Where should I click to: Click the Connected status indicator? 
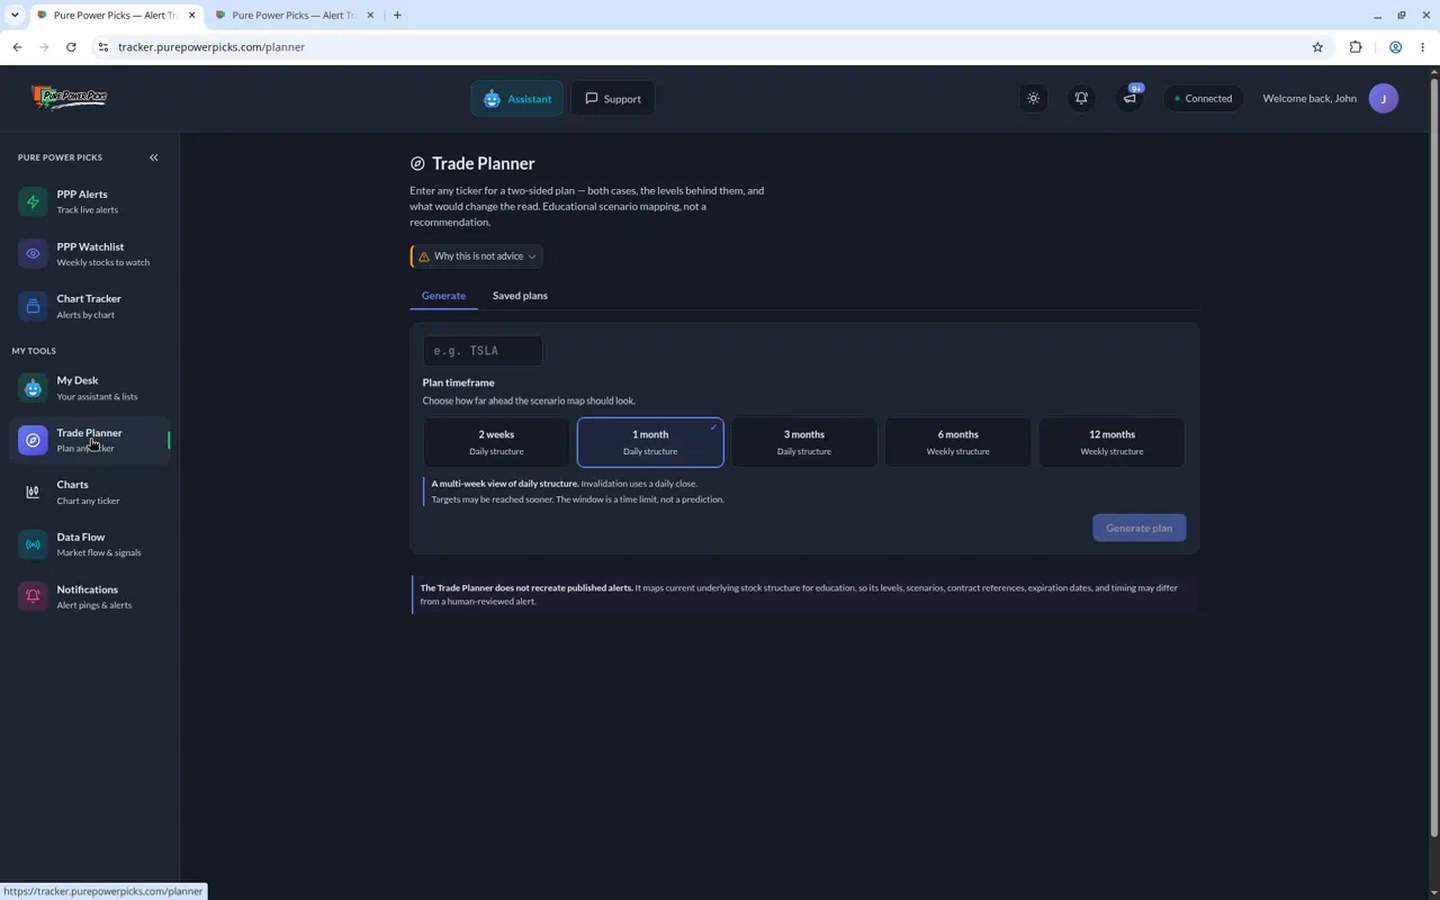click(1203, 98)
